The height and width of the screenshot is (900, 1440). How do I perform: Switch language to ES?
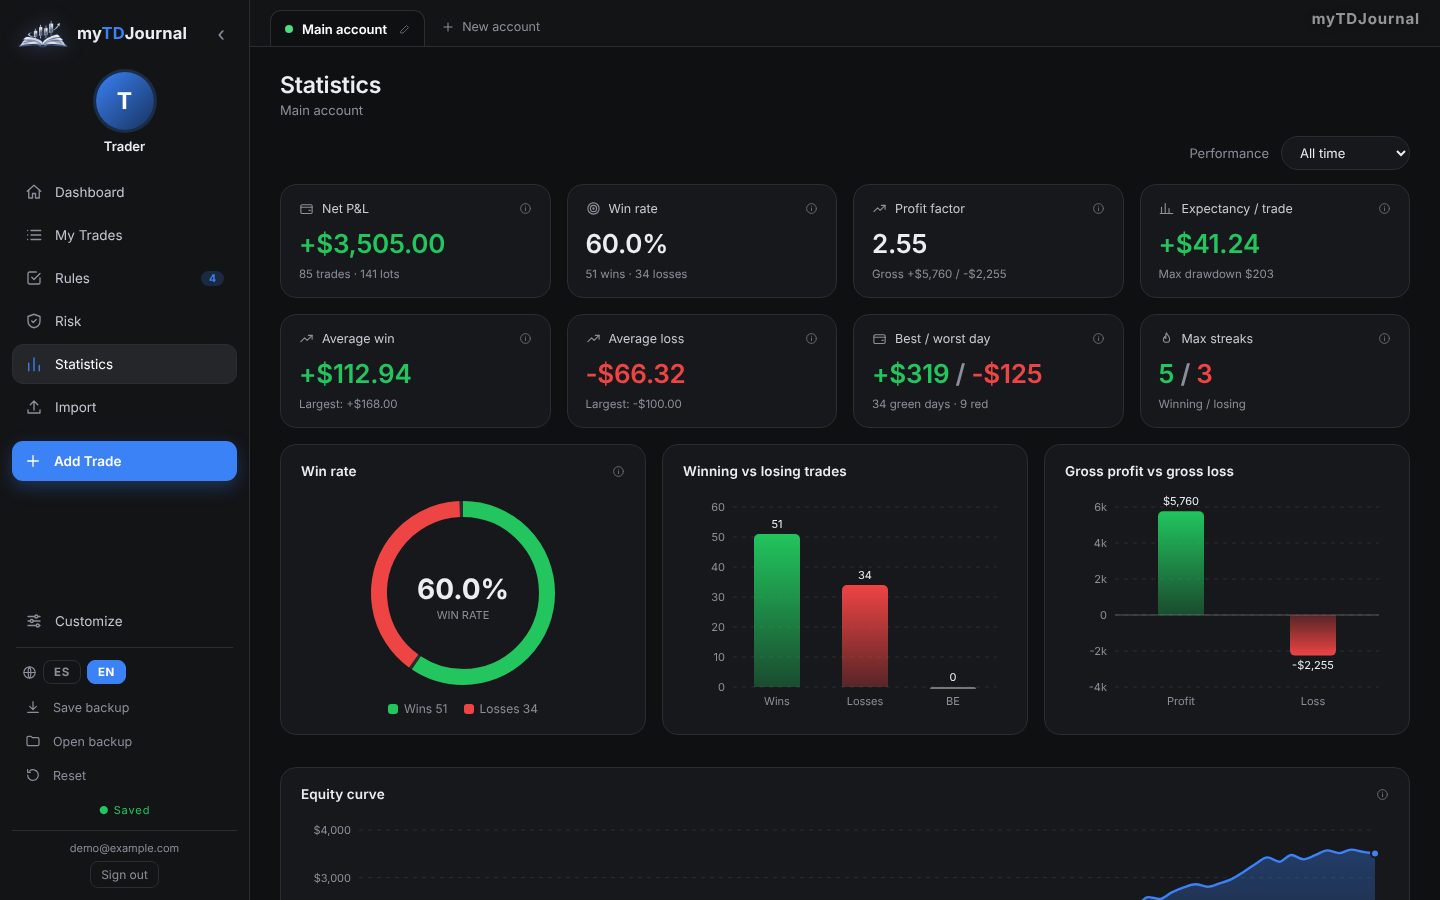pyautogui.click(x=61, y=672)
